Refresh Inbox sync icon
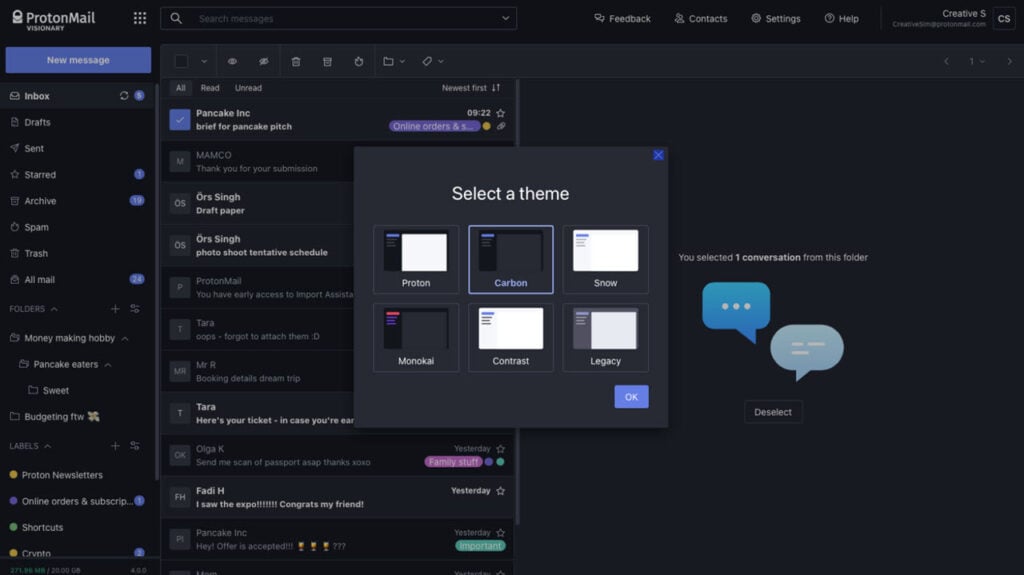The width and height of the screenshot is (1024, 575). (123, 95)
